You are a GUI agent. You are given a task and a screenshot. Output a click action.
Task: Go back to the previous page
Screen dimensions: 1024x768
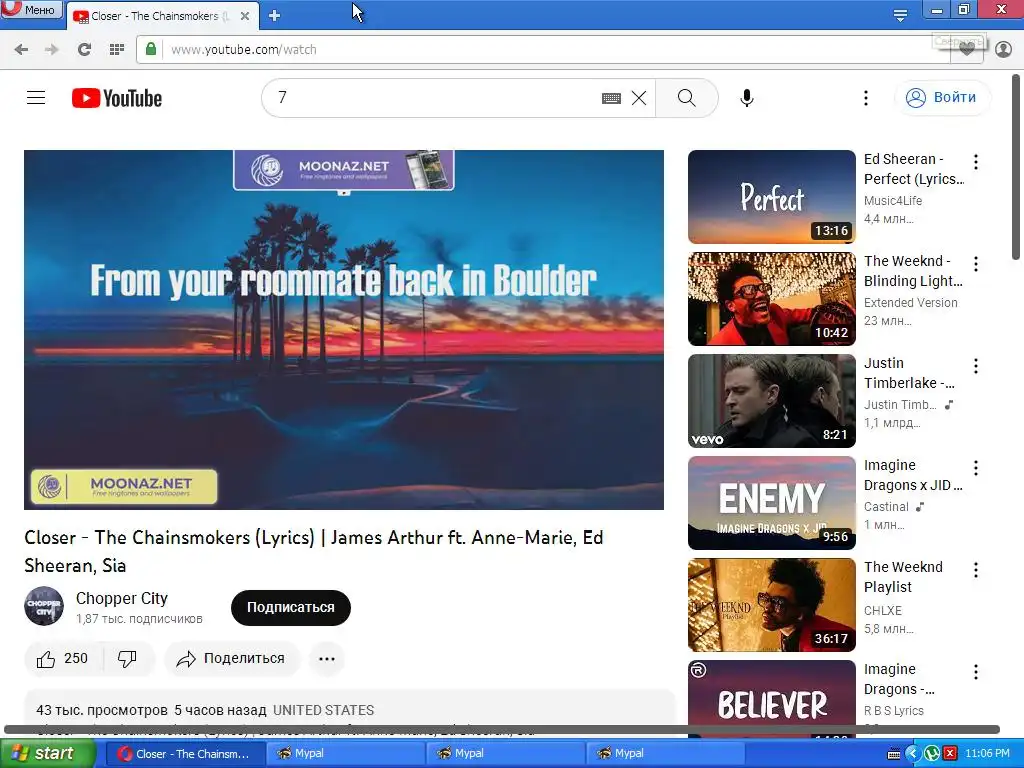tap(21, 50)
